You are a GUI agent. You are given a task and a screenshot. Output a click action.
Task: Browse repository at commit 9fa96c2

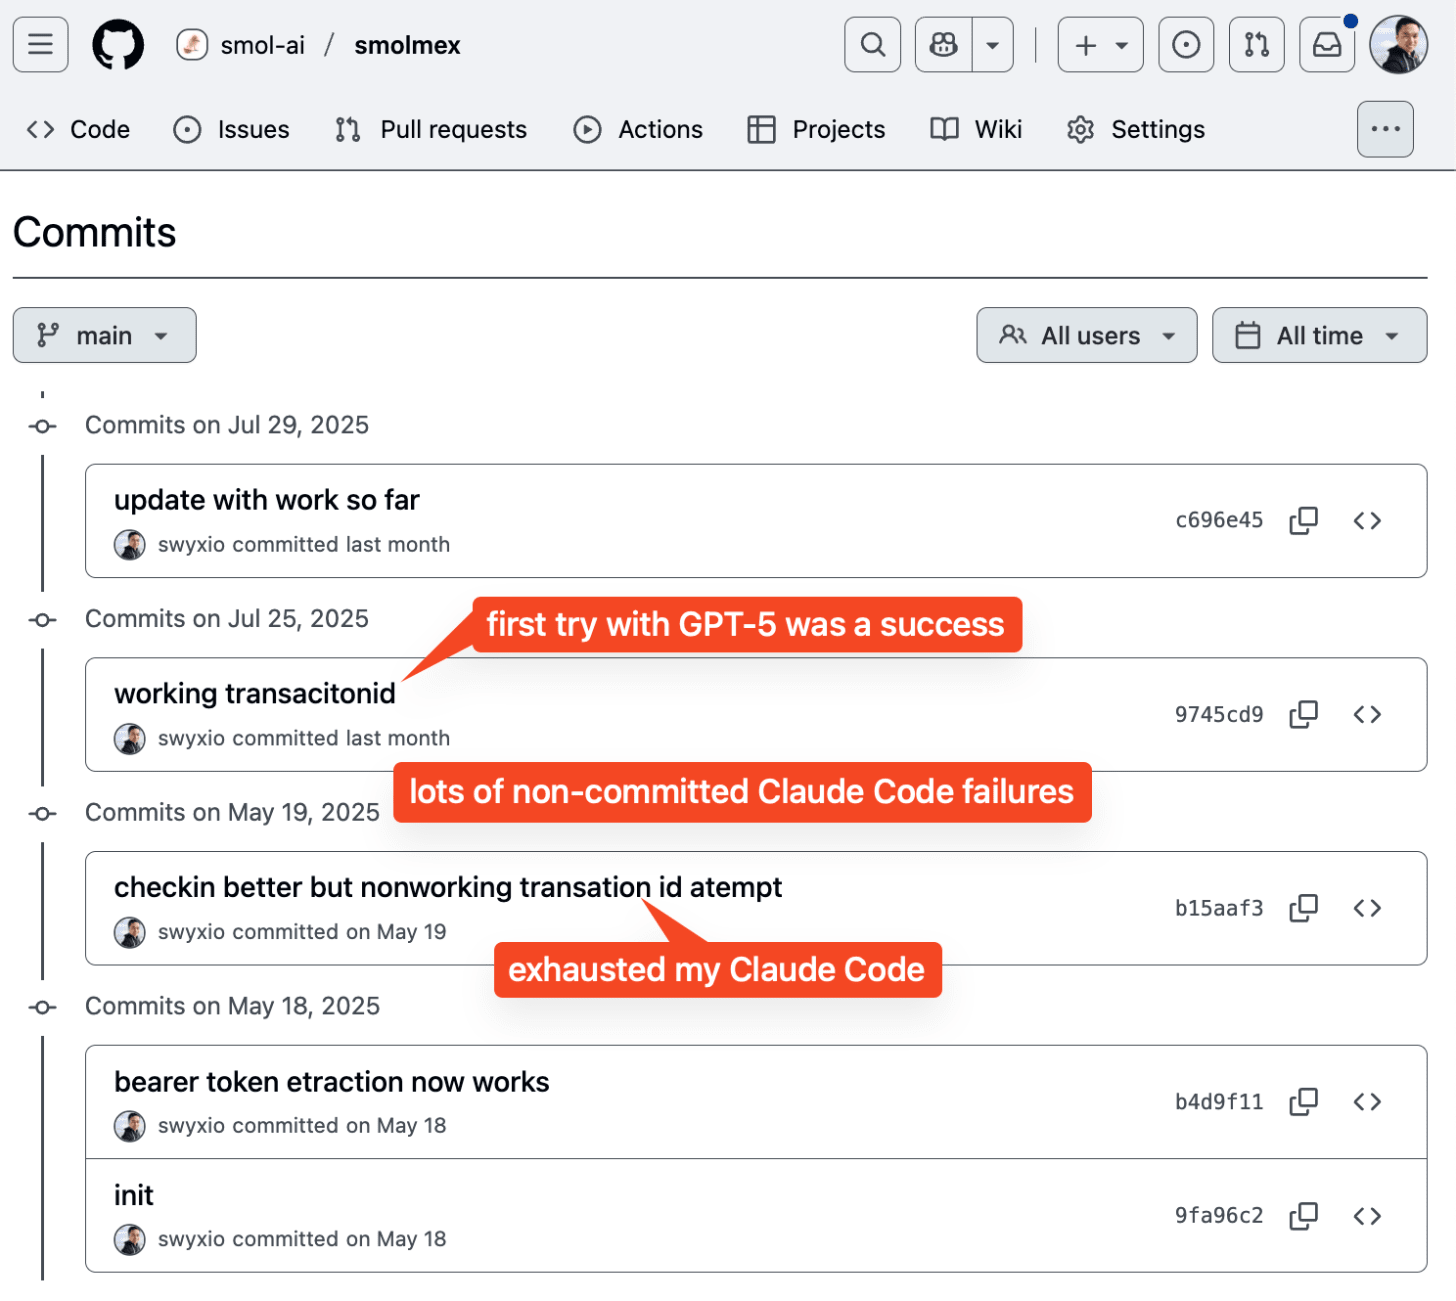(1367, 1216)
